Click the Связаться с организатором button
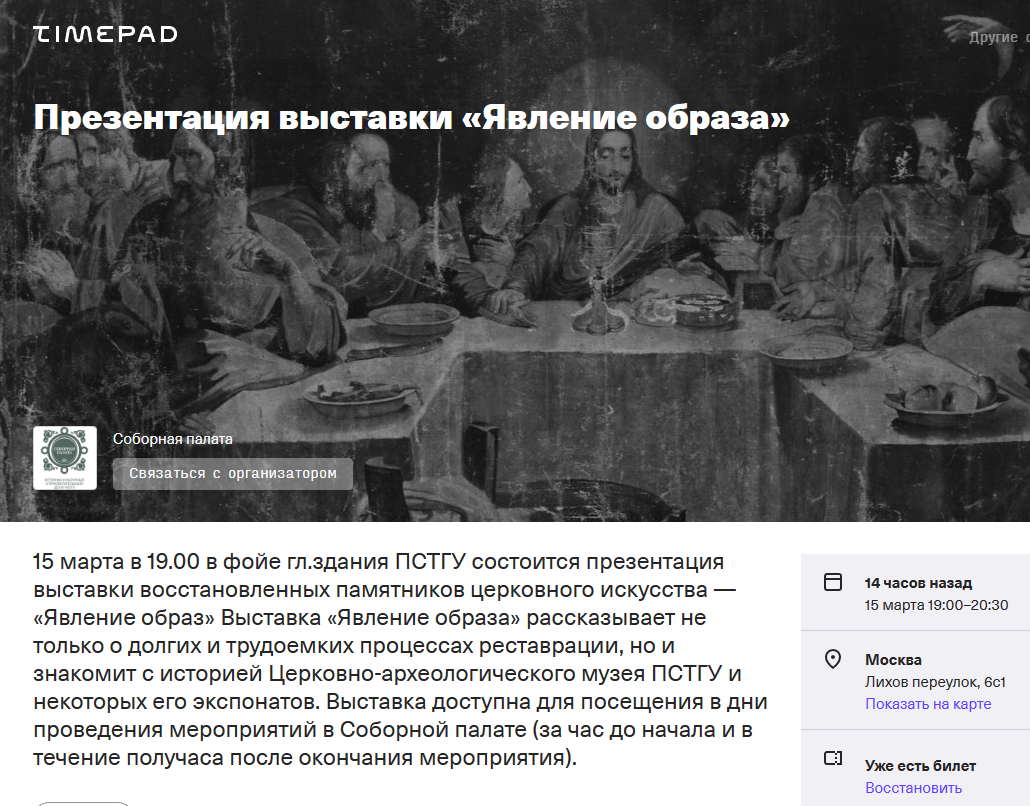Image resolution: width=1030 pixels, height=806 pixels. (x=233, y=474)
